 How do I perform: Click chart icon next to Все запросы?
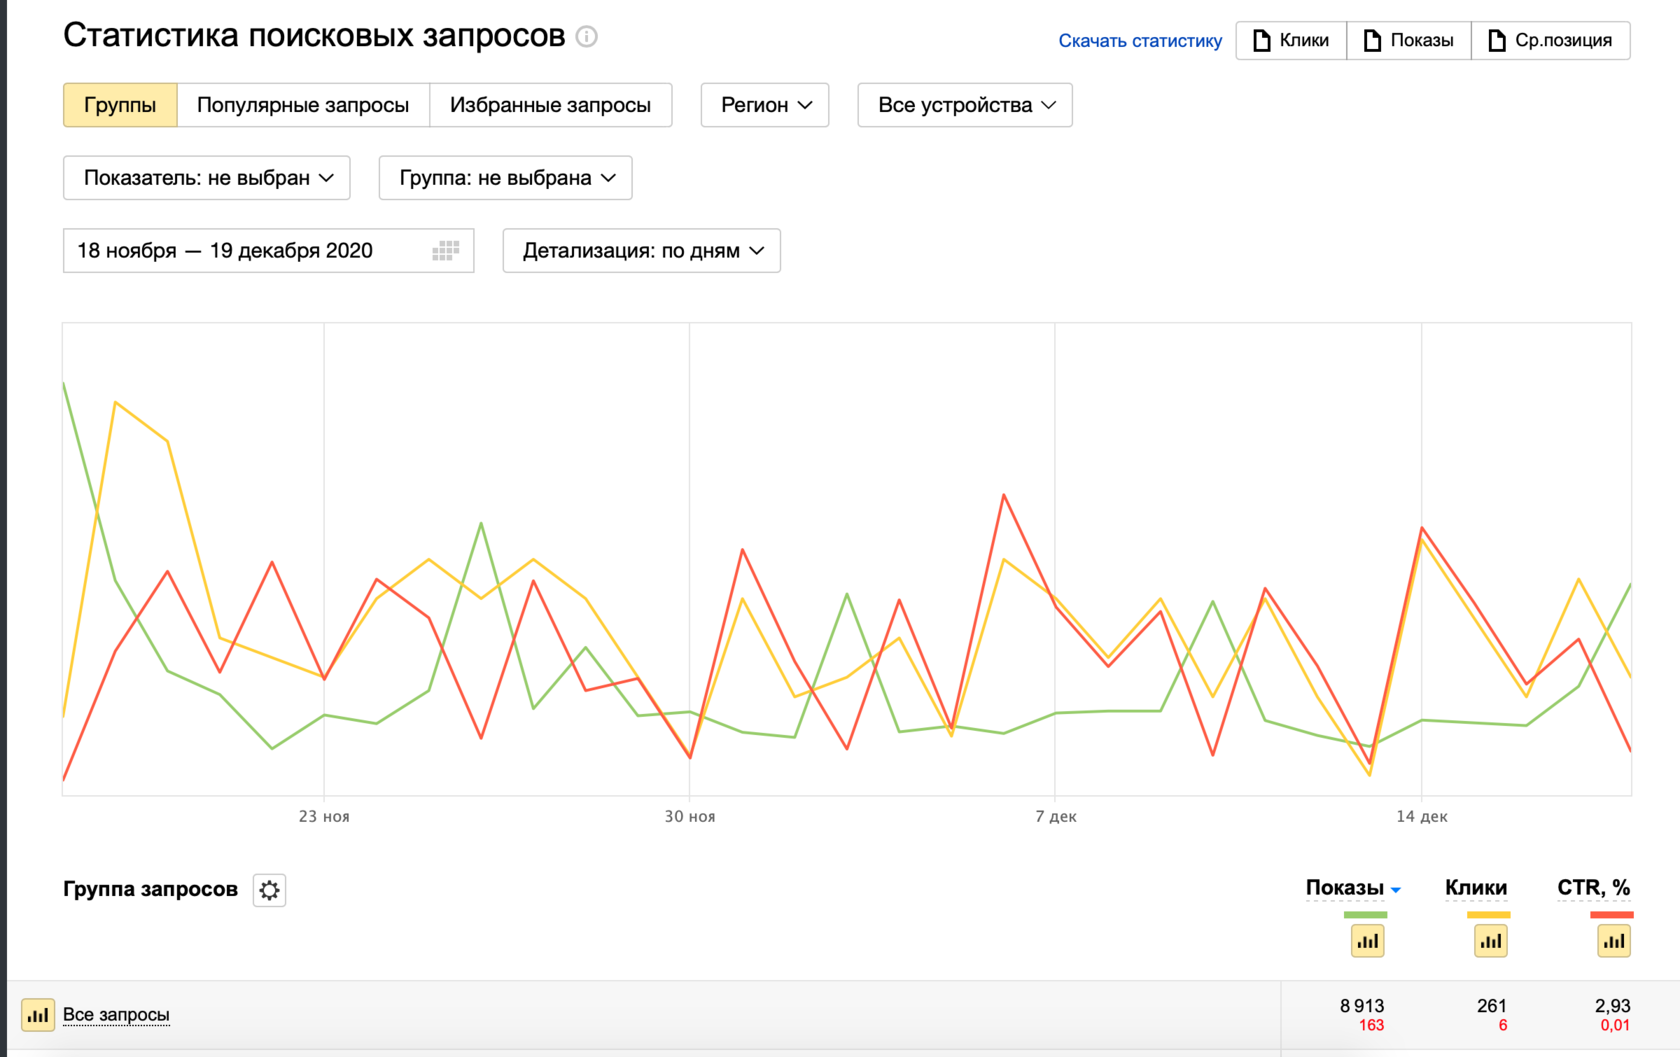pyautogui.click(x=38, y=1015)
